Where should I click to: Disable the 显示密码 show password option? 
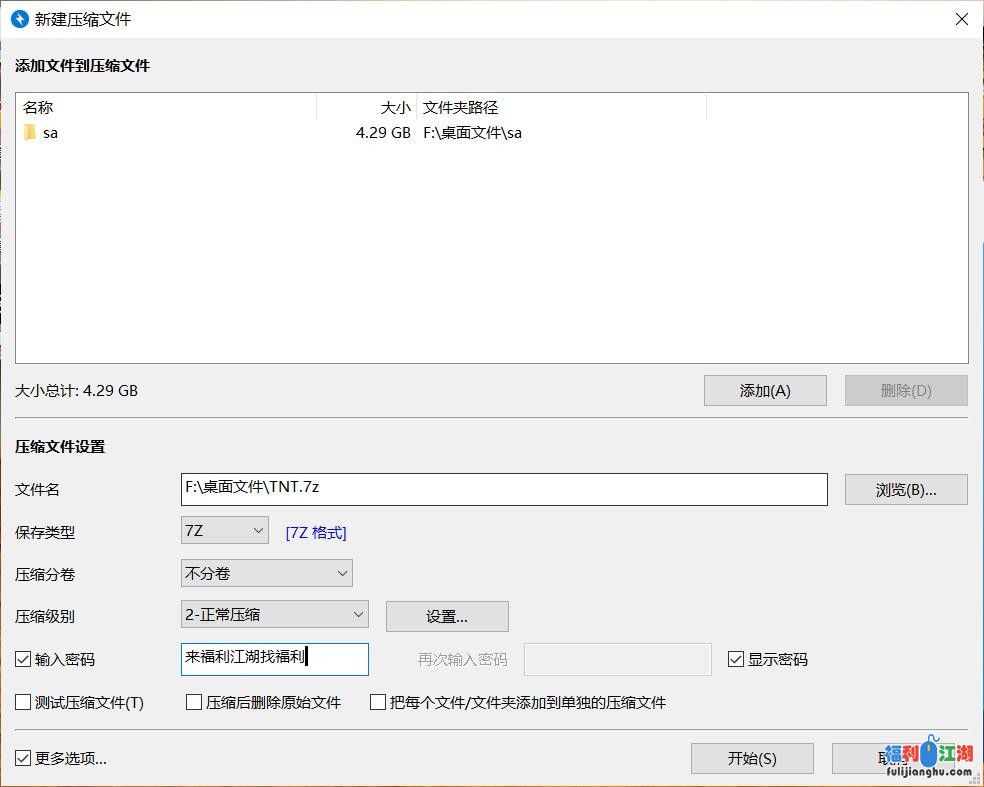[735, 658]
